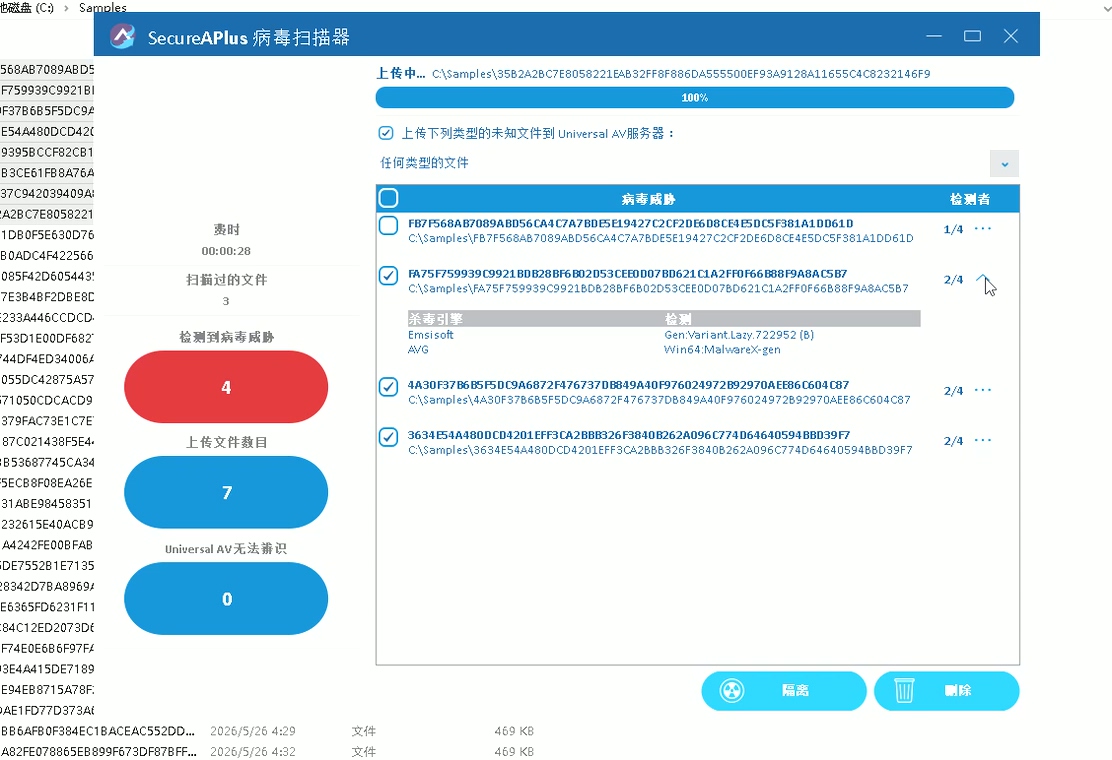1112x760 pixels.
Task: Collapse detection details for FA75F759939C row
Action: pos(983,279)
